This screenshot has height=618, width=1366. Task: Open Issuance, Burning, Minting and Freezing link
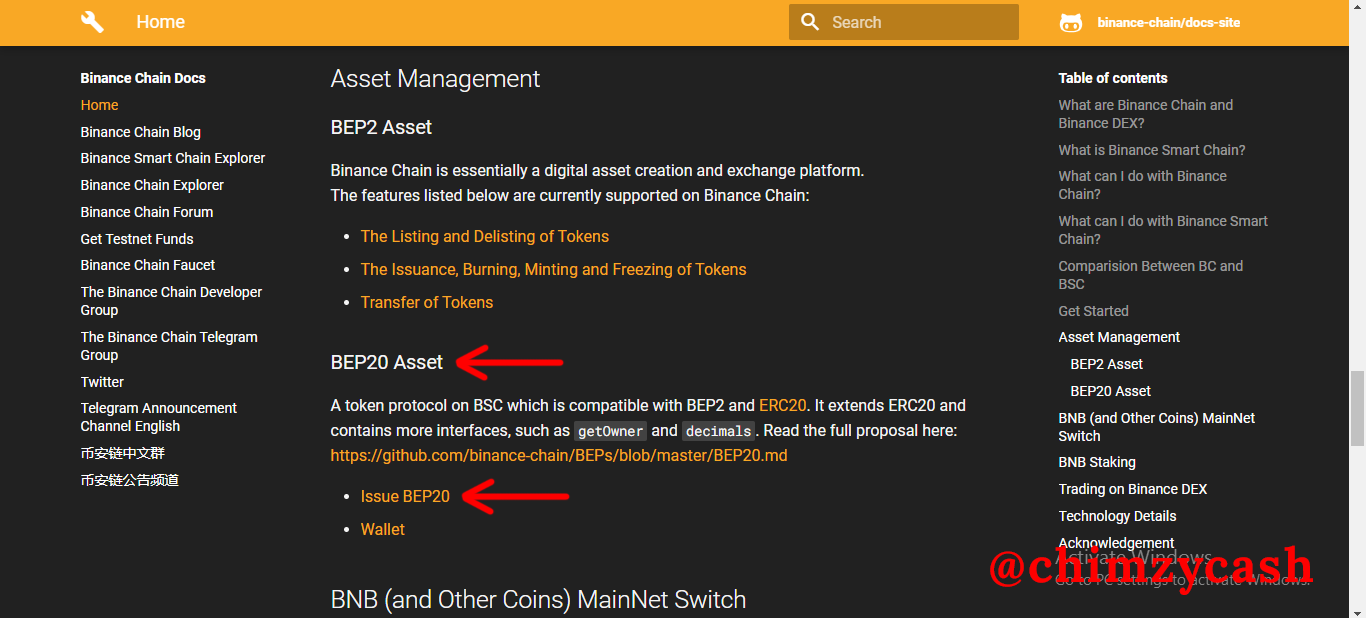point(553,270)
